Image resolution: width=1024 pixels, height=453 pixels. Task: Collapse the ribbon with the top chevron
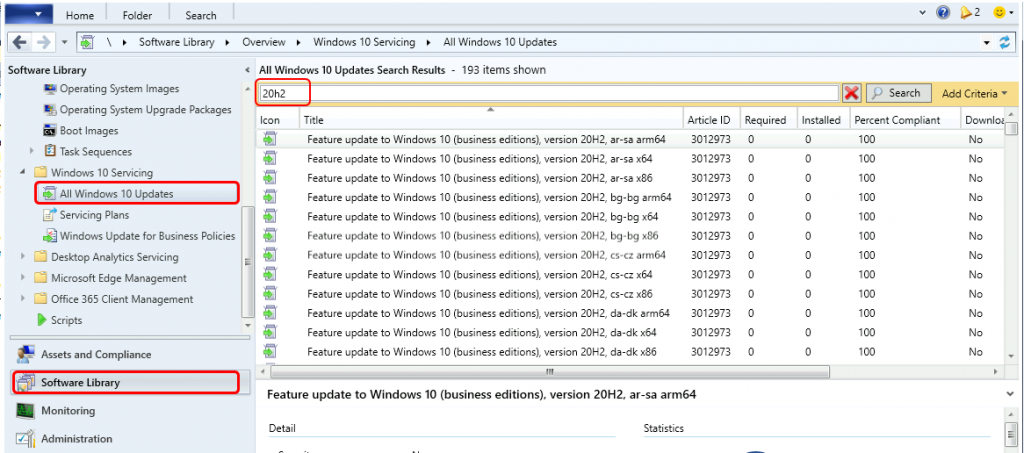click(x=922, y=12)
